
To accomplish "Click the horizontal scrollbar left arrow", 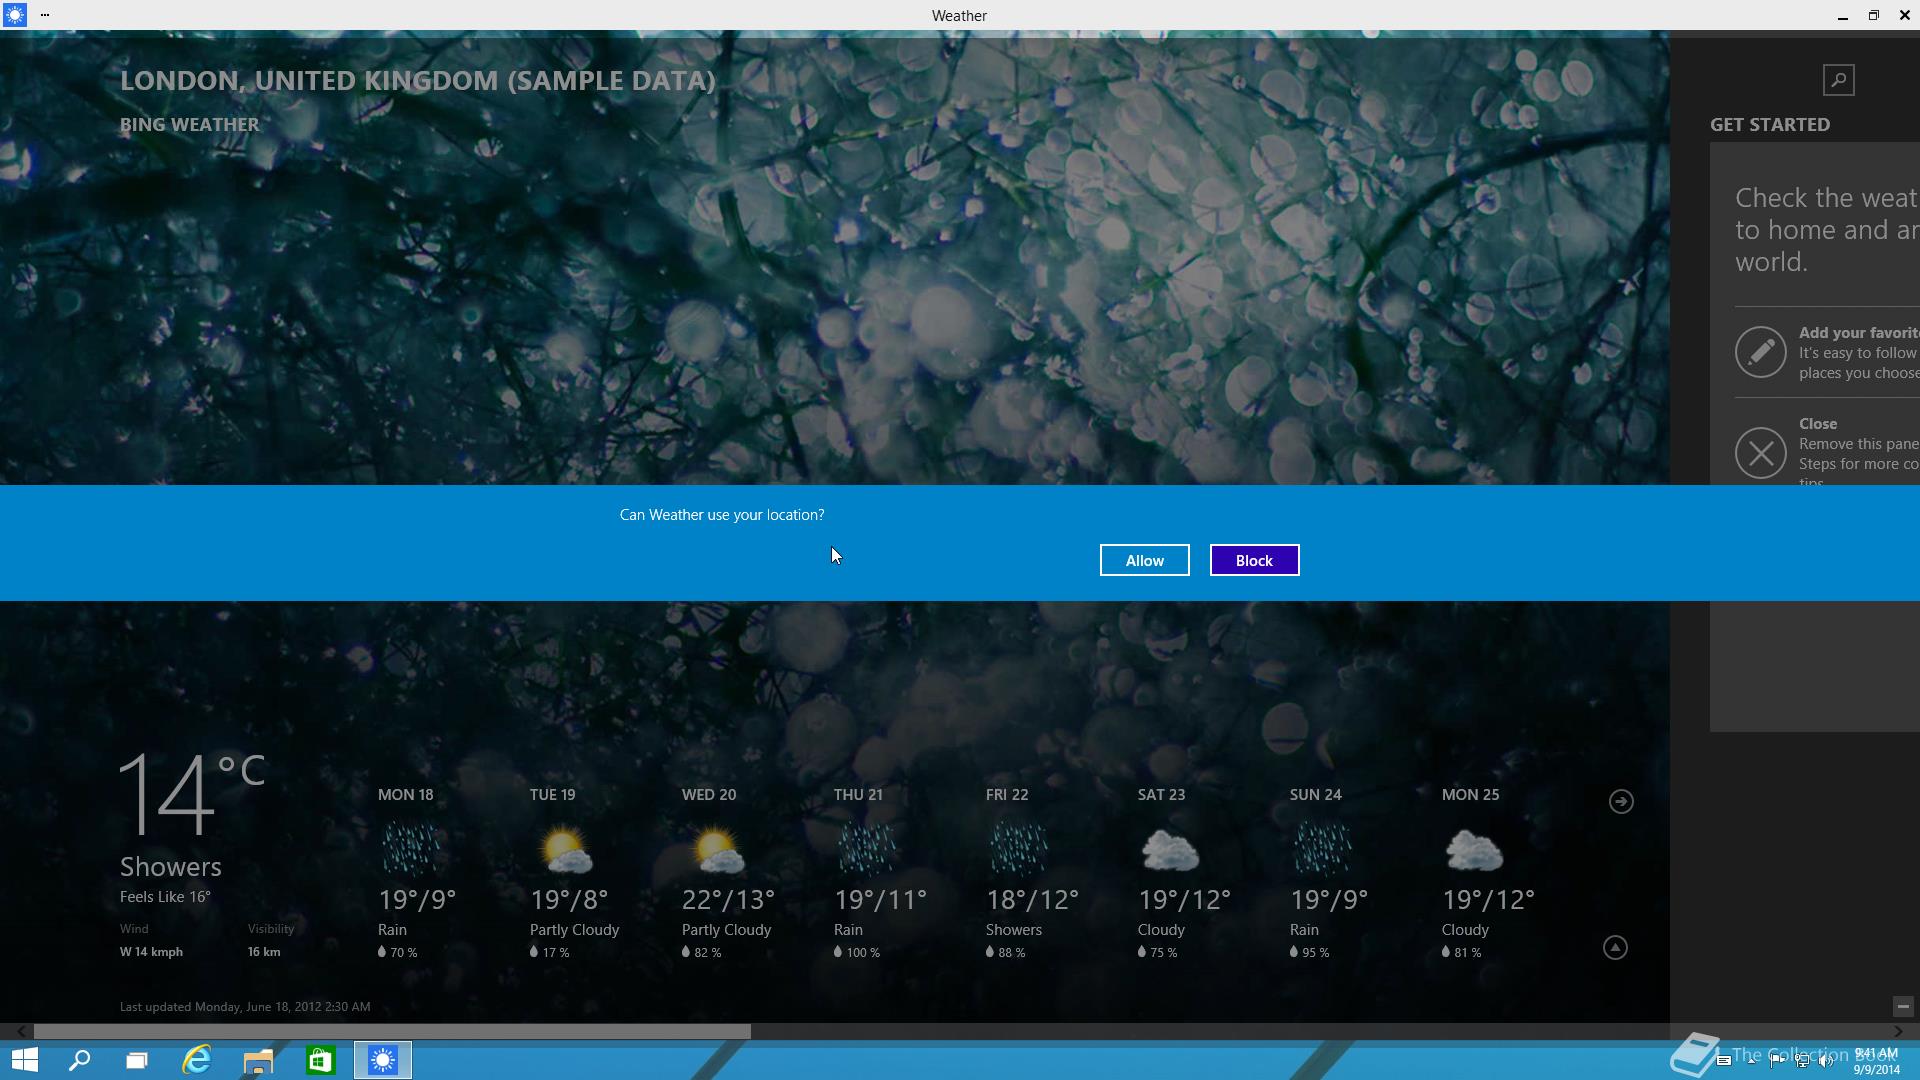I will point(21,1031).
